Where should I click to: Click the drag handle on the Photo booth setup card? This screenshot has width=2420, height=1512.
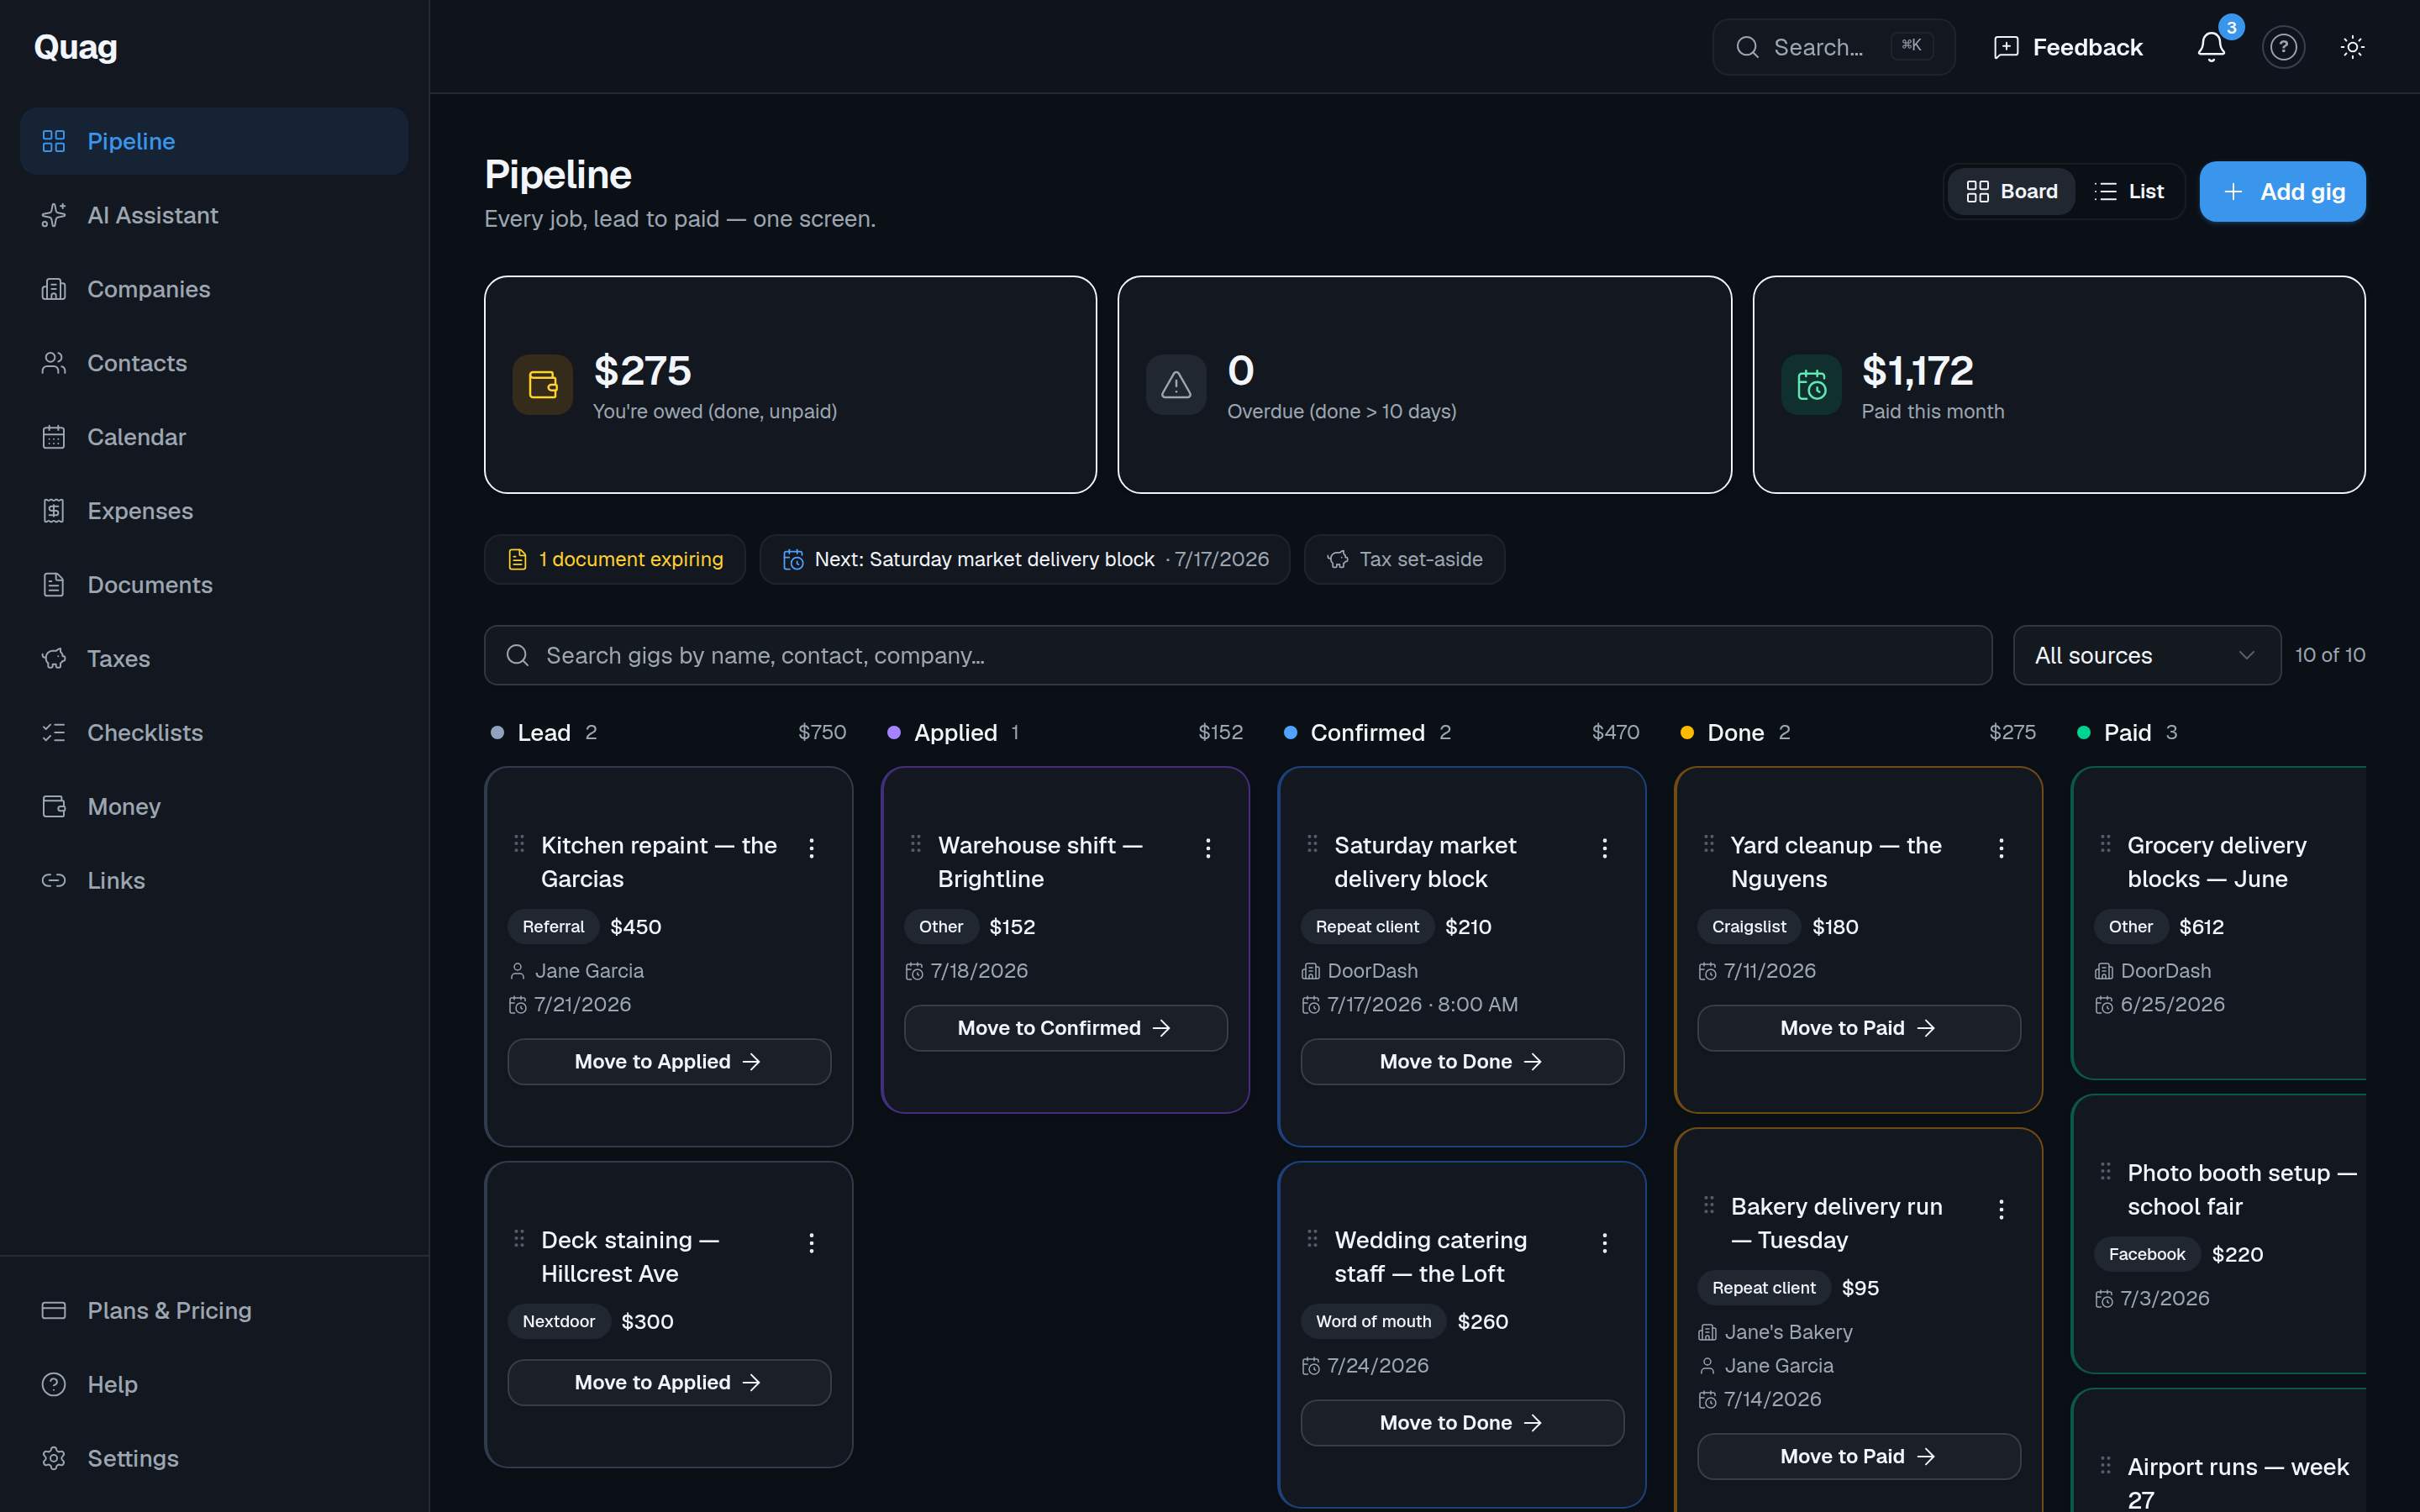point(2105,1171)
